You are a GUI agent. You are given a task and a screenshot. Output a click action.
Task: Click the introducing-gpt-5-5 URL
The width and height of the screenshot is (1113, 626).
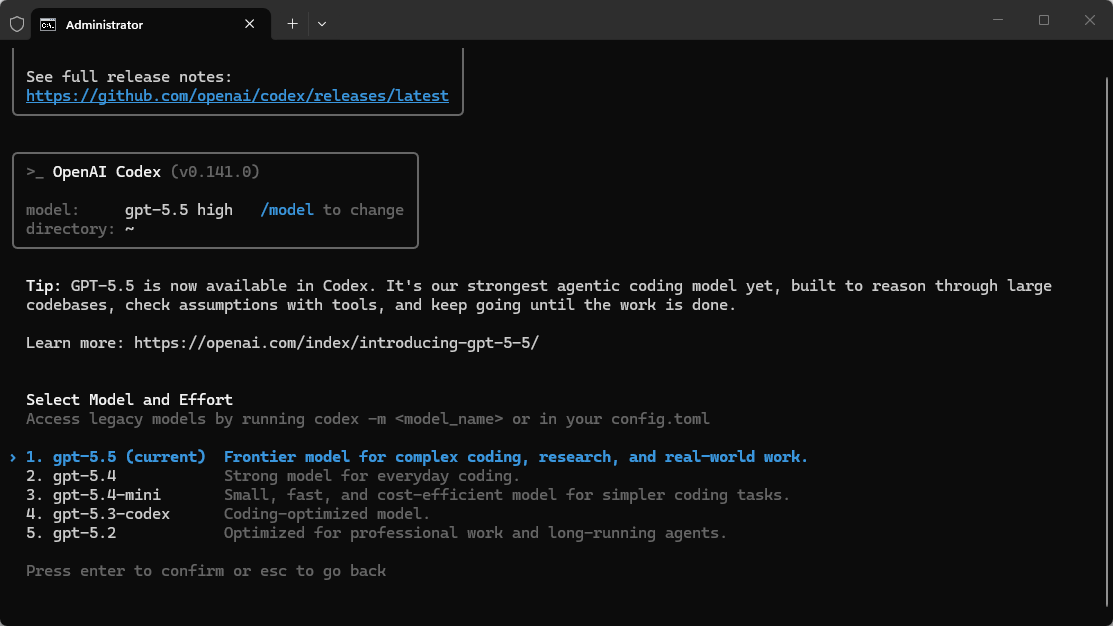pos(336,343)
